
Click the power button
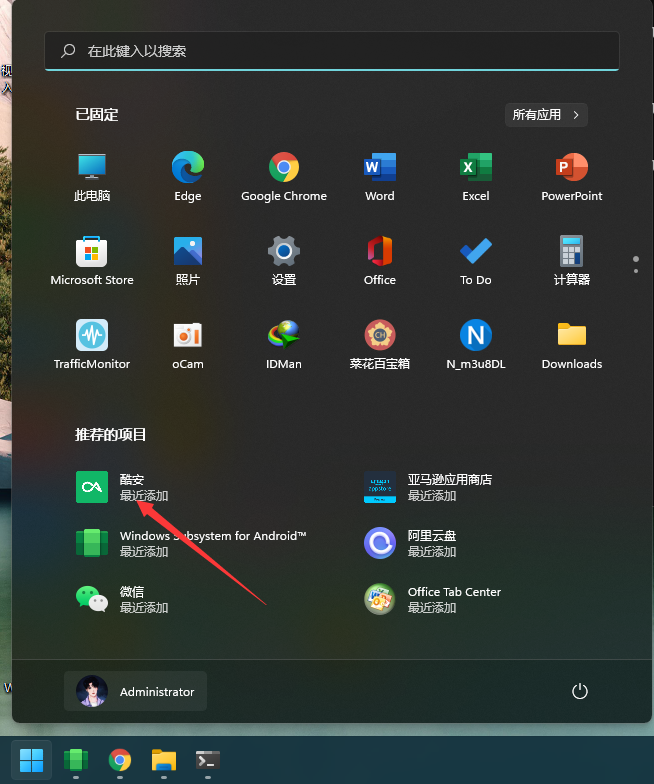(x=580, y=692)
